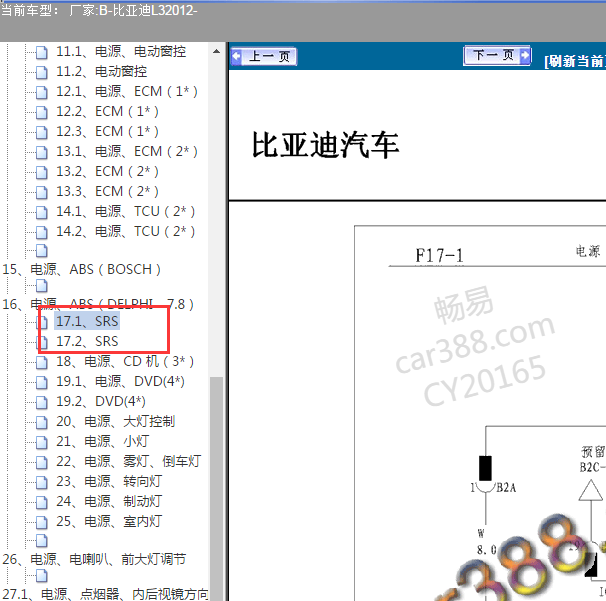Go to next page with 下一页 button
Screen dimensions: 606x601
point(497,56)
